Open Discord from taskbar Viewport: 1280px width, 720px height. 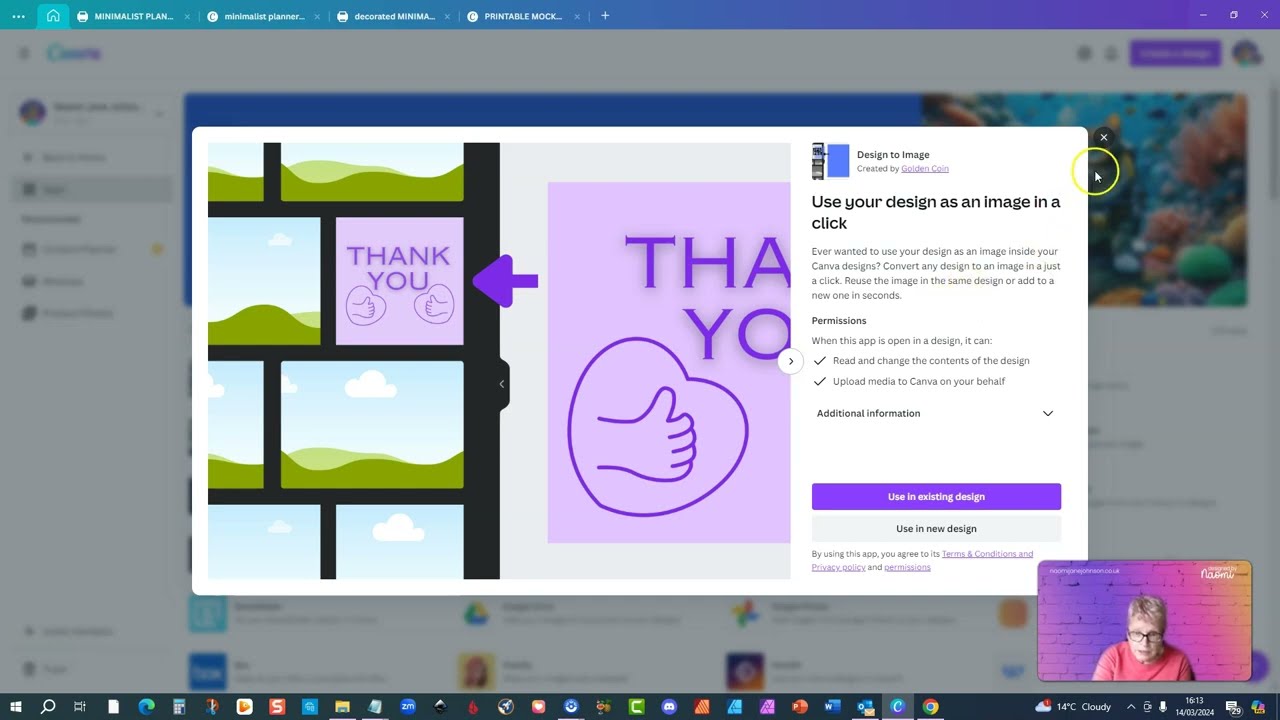coord(669,707)
